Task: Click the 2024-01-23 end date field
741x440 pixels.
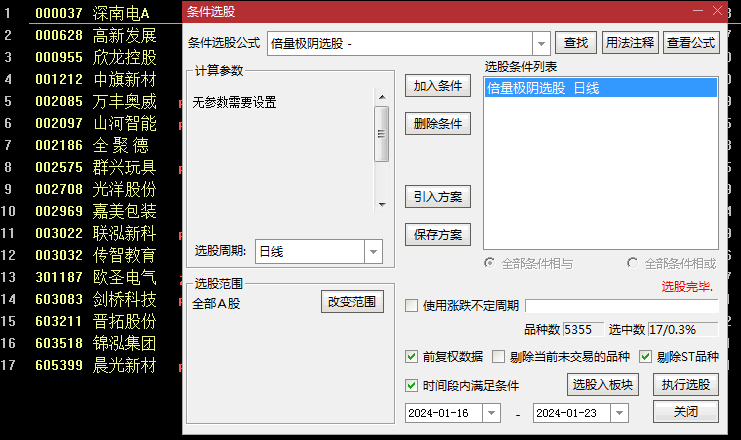Action: click(571, 413)
